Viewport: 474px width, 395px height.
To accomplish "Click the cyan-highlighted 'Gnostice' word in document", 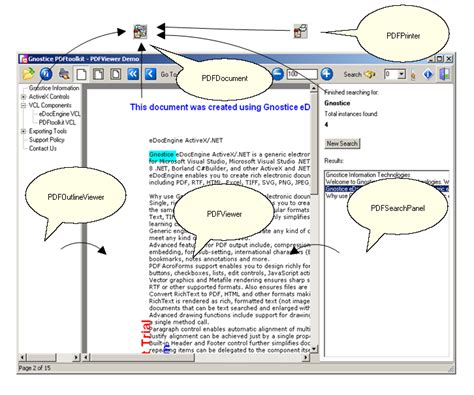I will point(162,154).
